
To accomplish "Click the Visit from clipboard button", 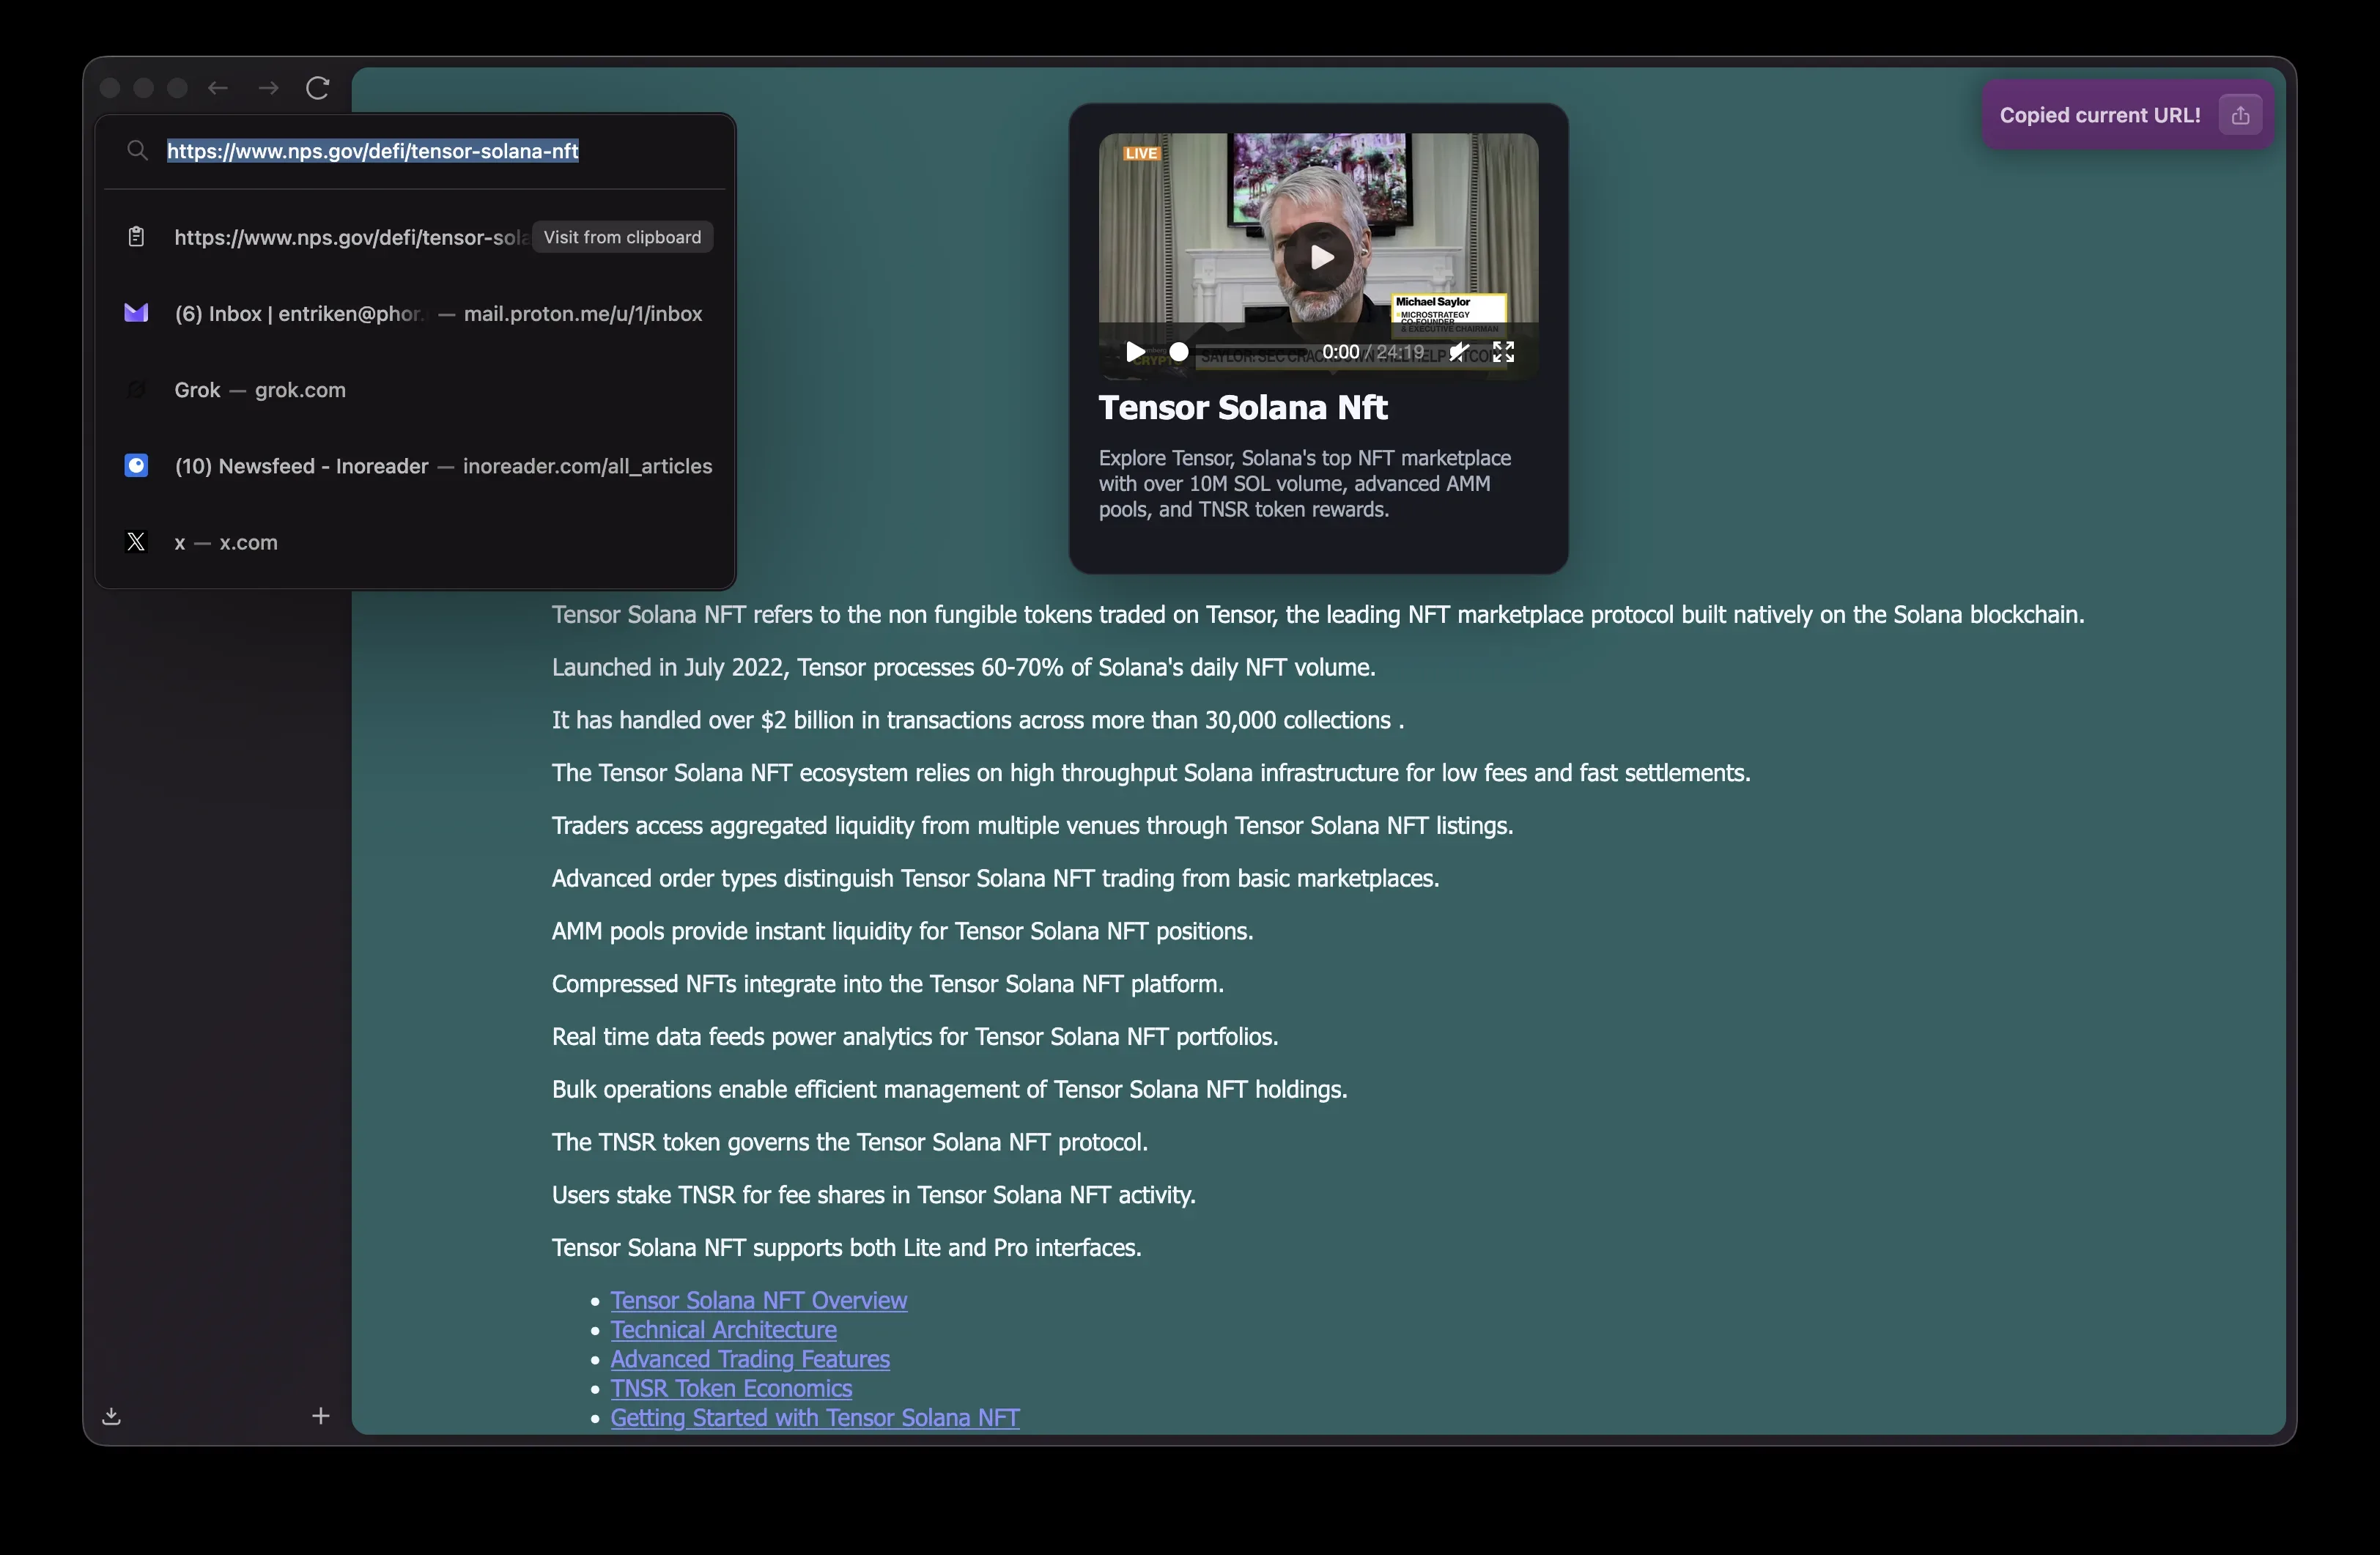I will (622, 237).
